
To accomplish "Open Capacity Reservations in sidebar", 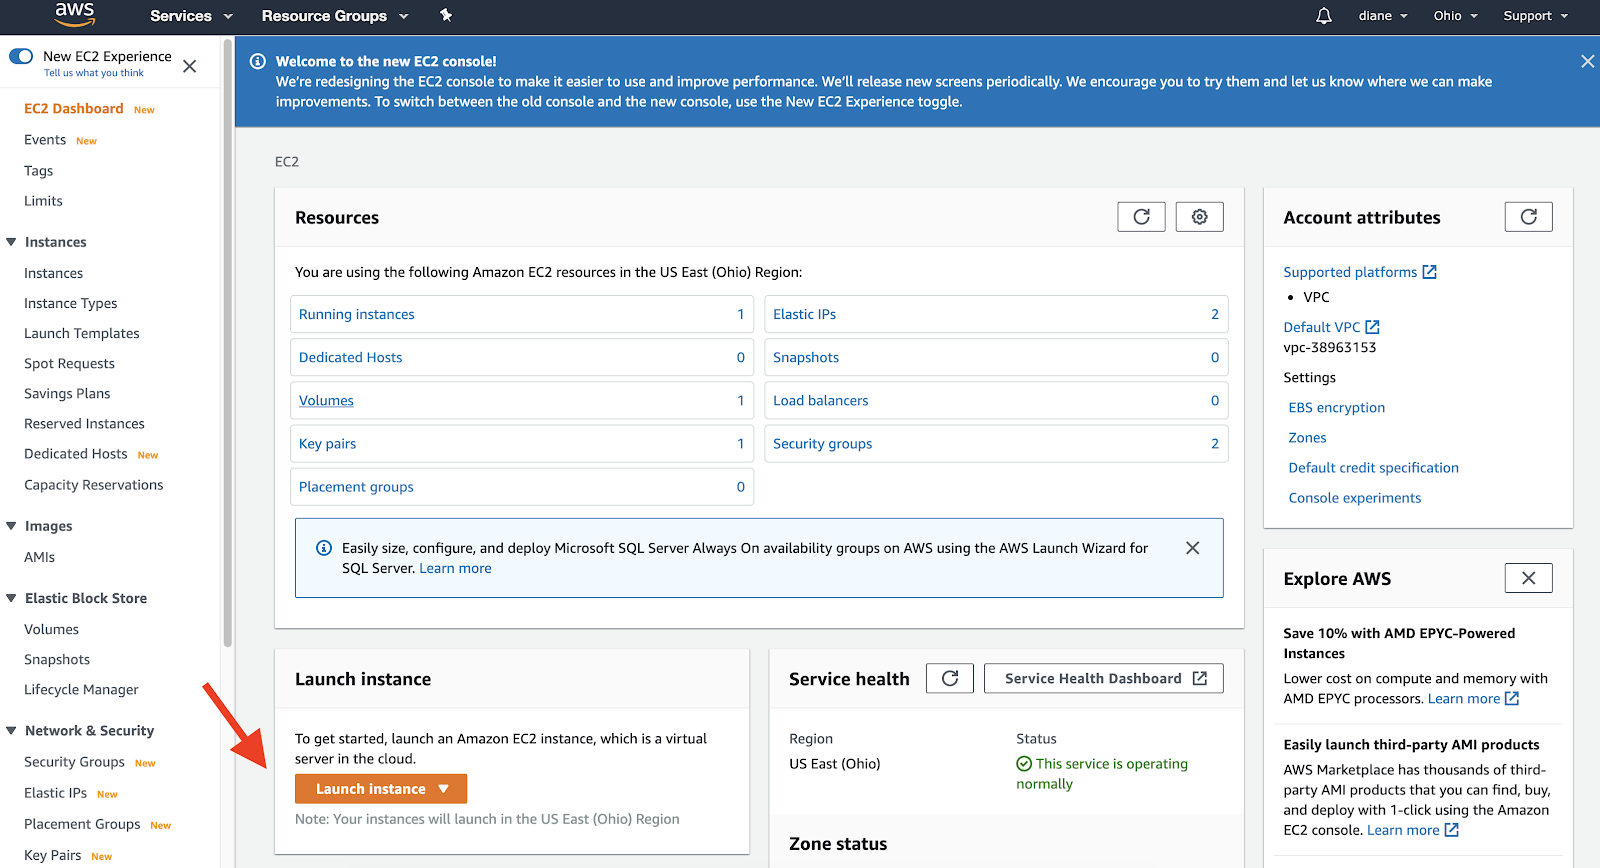I will click(x=94, y=485).
